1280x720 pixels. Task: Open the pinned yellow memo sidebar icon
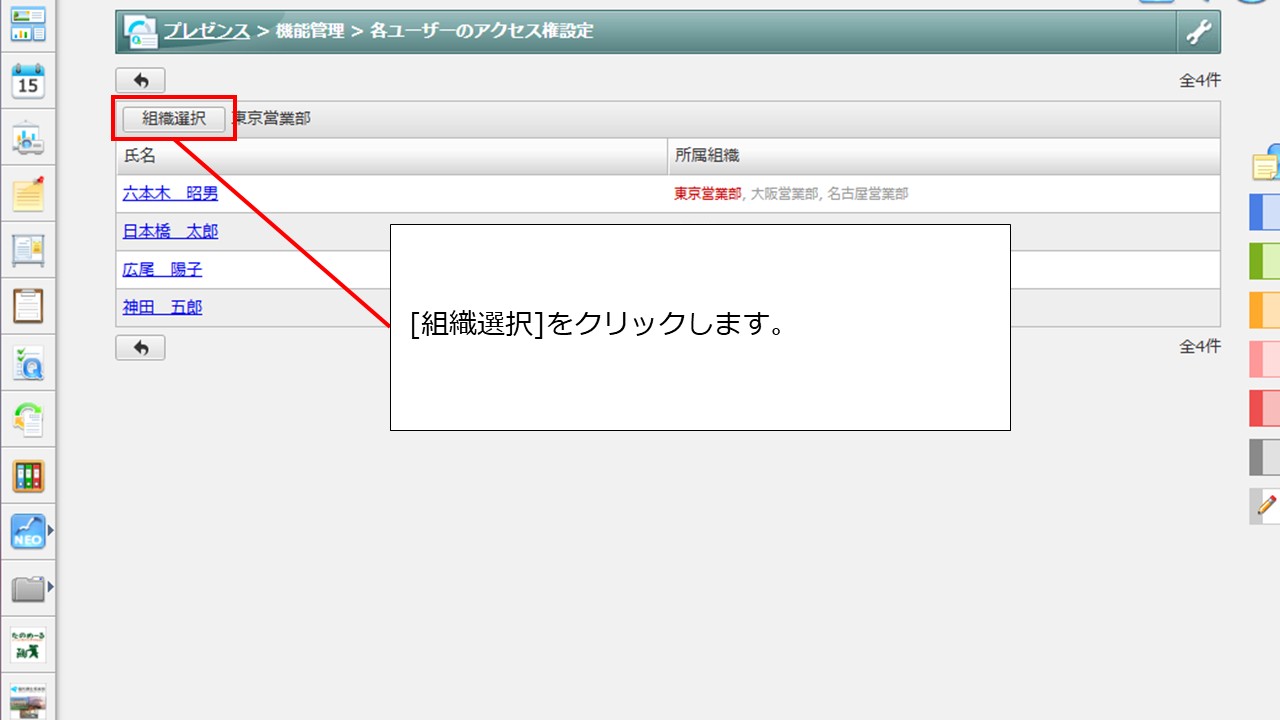28,193
